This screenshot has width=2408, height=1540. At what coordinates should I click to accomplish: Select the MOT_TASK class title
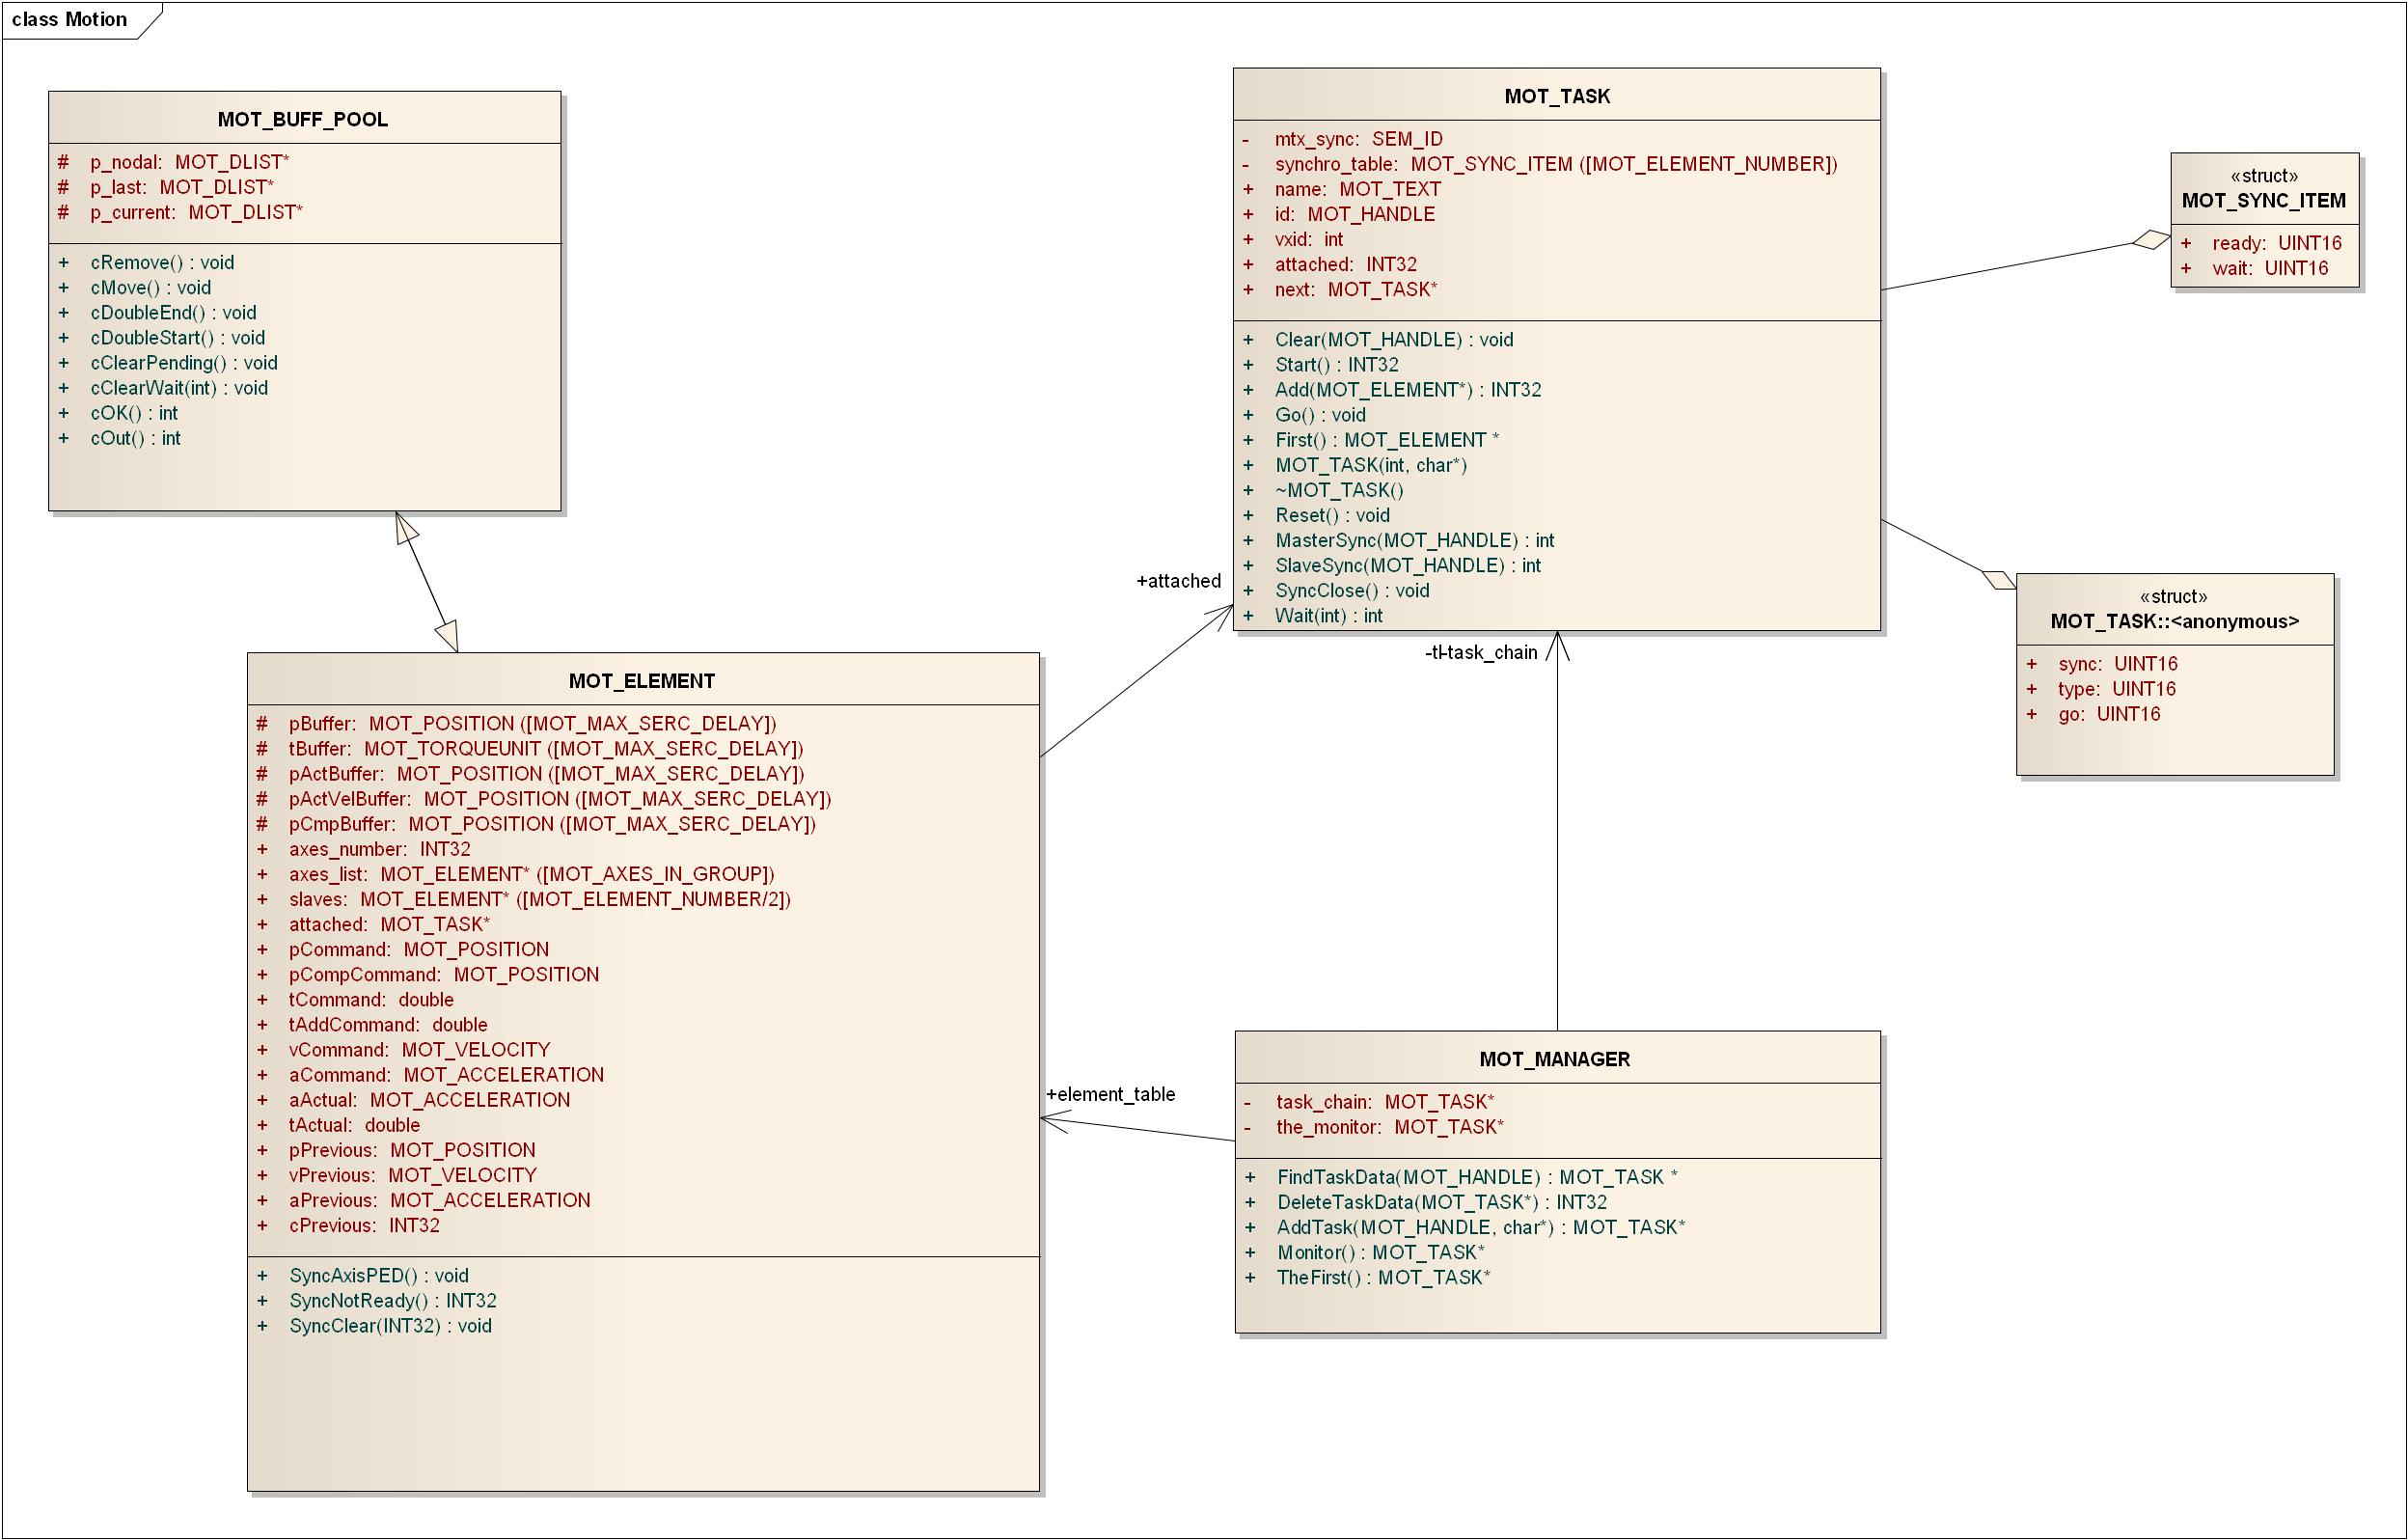pyautogui.click(x=1557, y=96)
